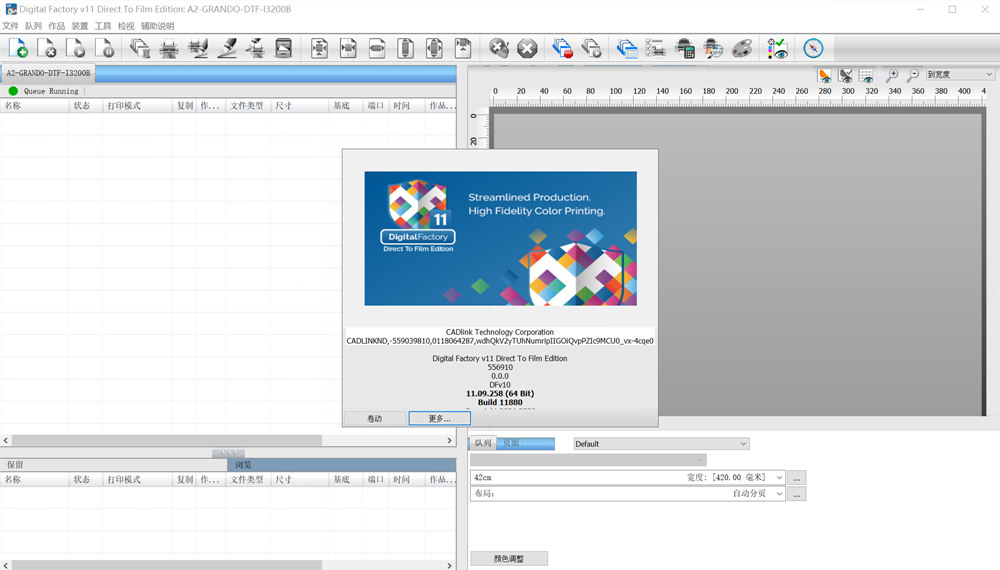The height and width of the screenshot is (570, 1000).
Task: Click the zoom out magnifier
Action: [x=913, y=75]
